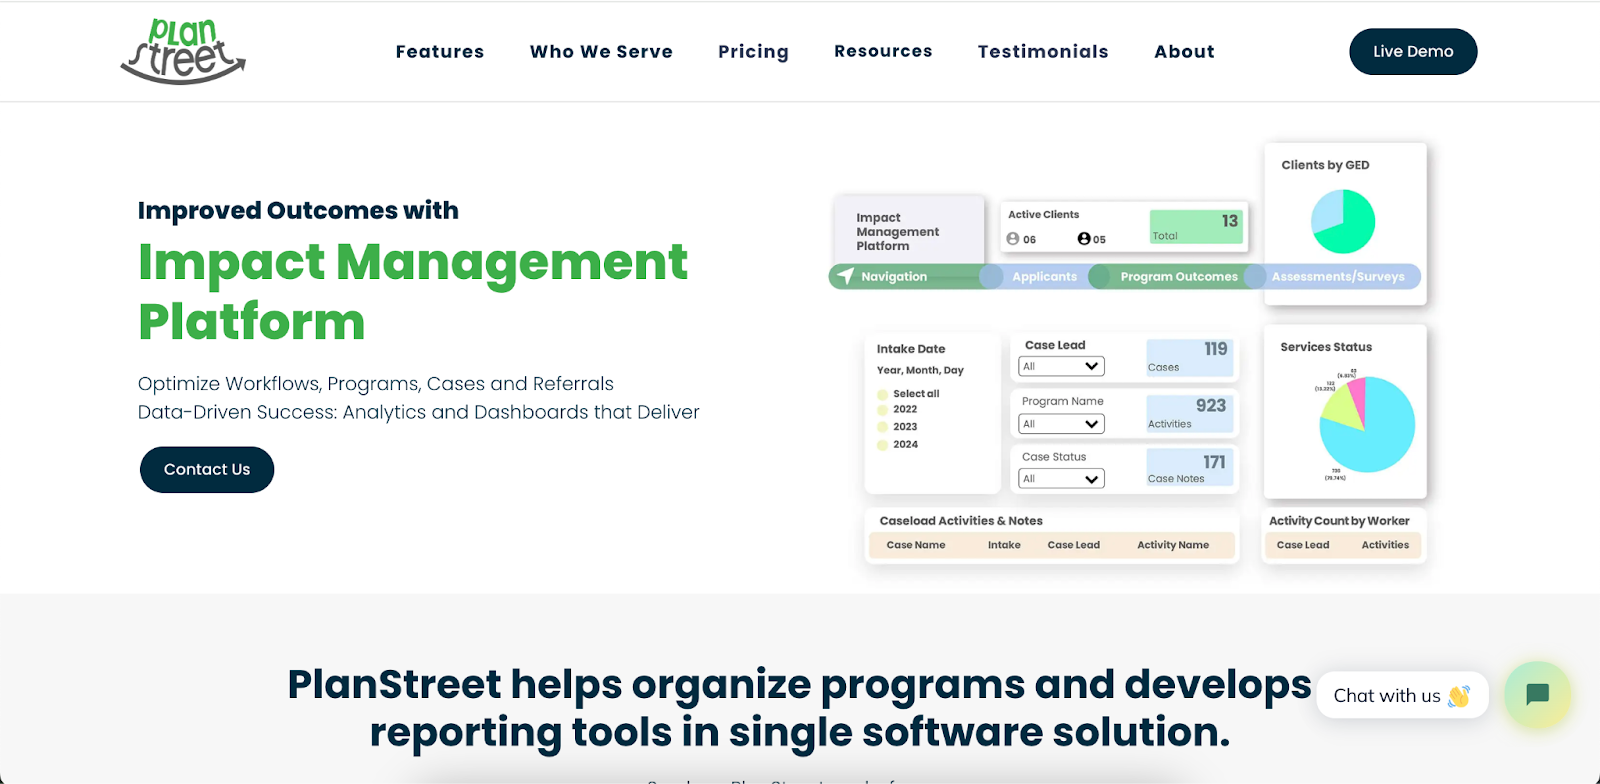Select the Applicants pill tab

pyautogui.click(x=1044, y=277)
